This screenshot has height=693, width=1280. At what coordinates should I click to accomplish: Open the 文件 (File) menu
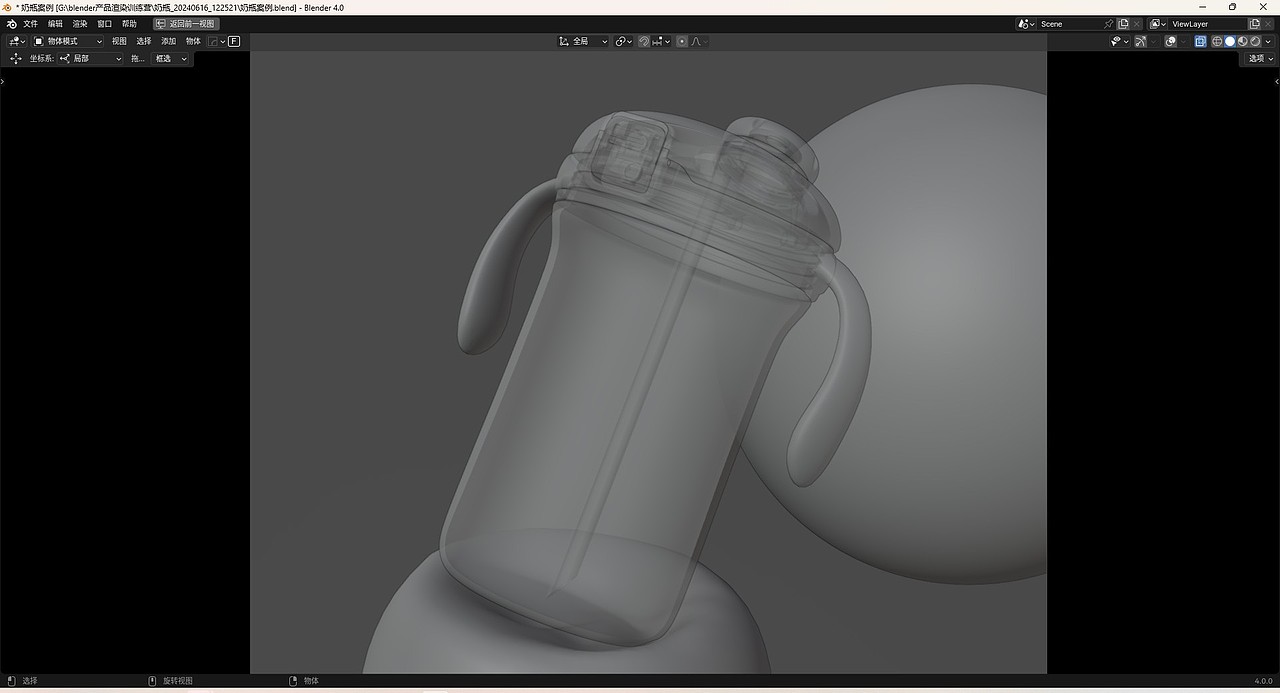coord(31,23)
